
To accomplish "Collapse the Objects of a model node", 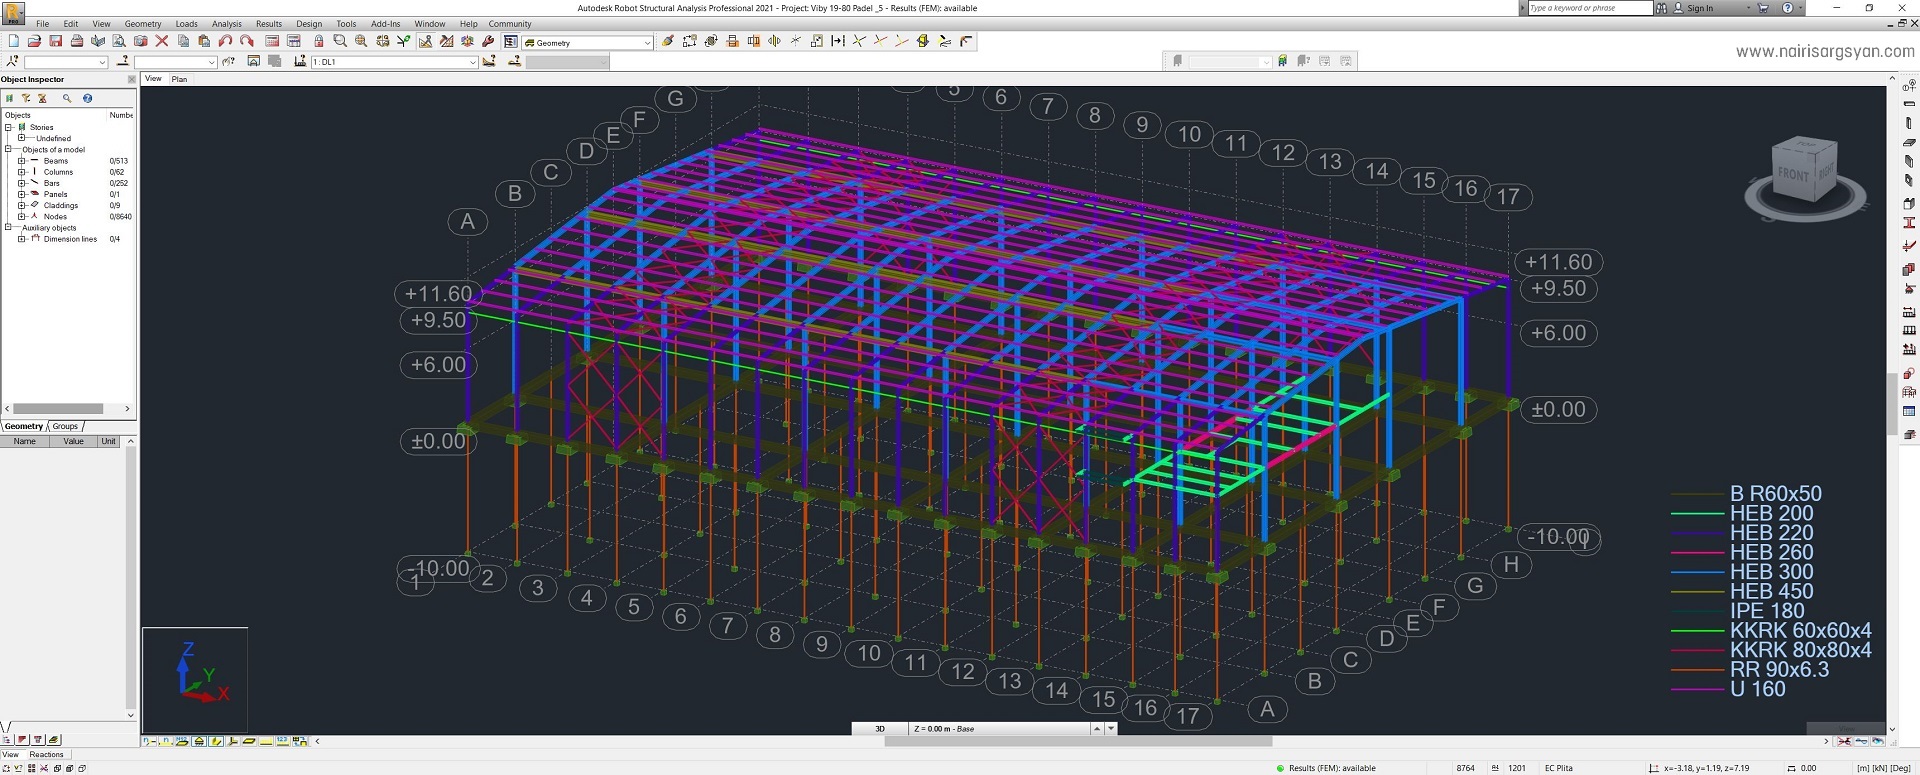I will [8, 149].
